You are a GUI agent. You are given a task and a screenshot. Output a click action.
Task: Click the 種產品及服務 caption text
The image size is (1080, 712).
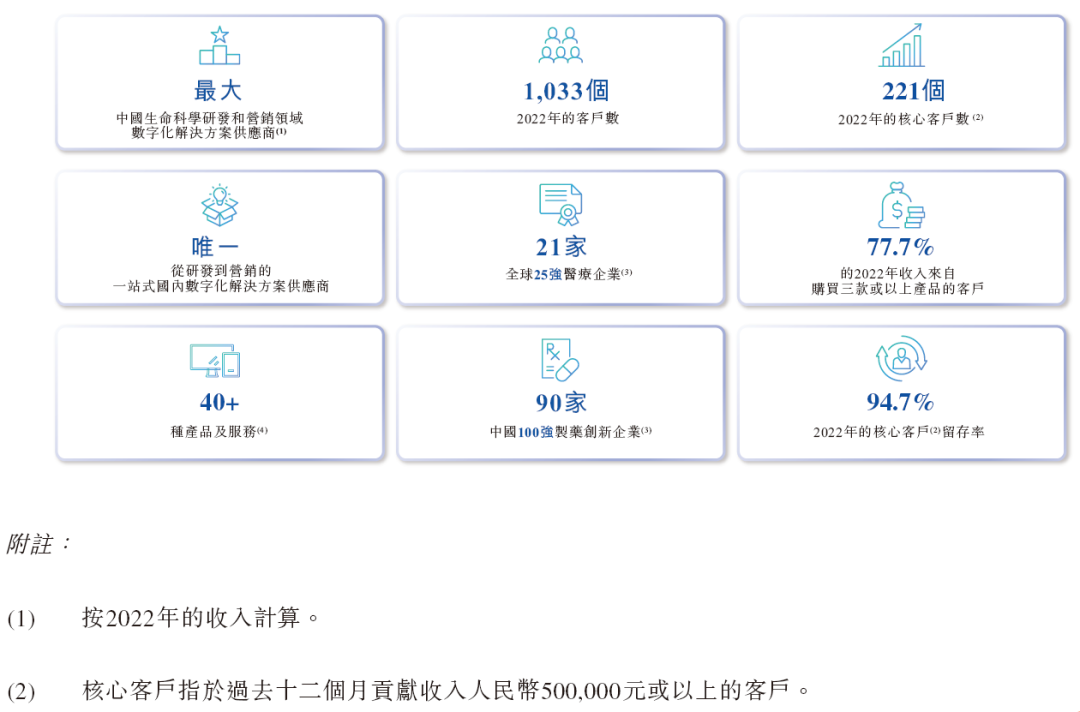pos(218,432)
